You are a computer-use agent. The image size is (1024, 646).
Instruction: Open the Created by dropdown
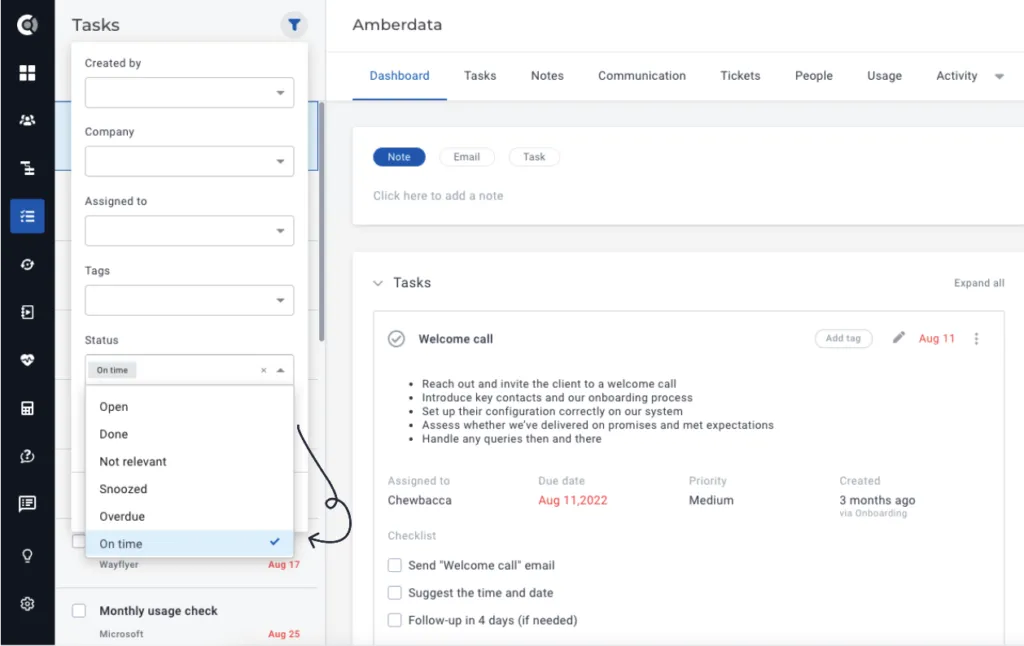click(x=189, y=93)
